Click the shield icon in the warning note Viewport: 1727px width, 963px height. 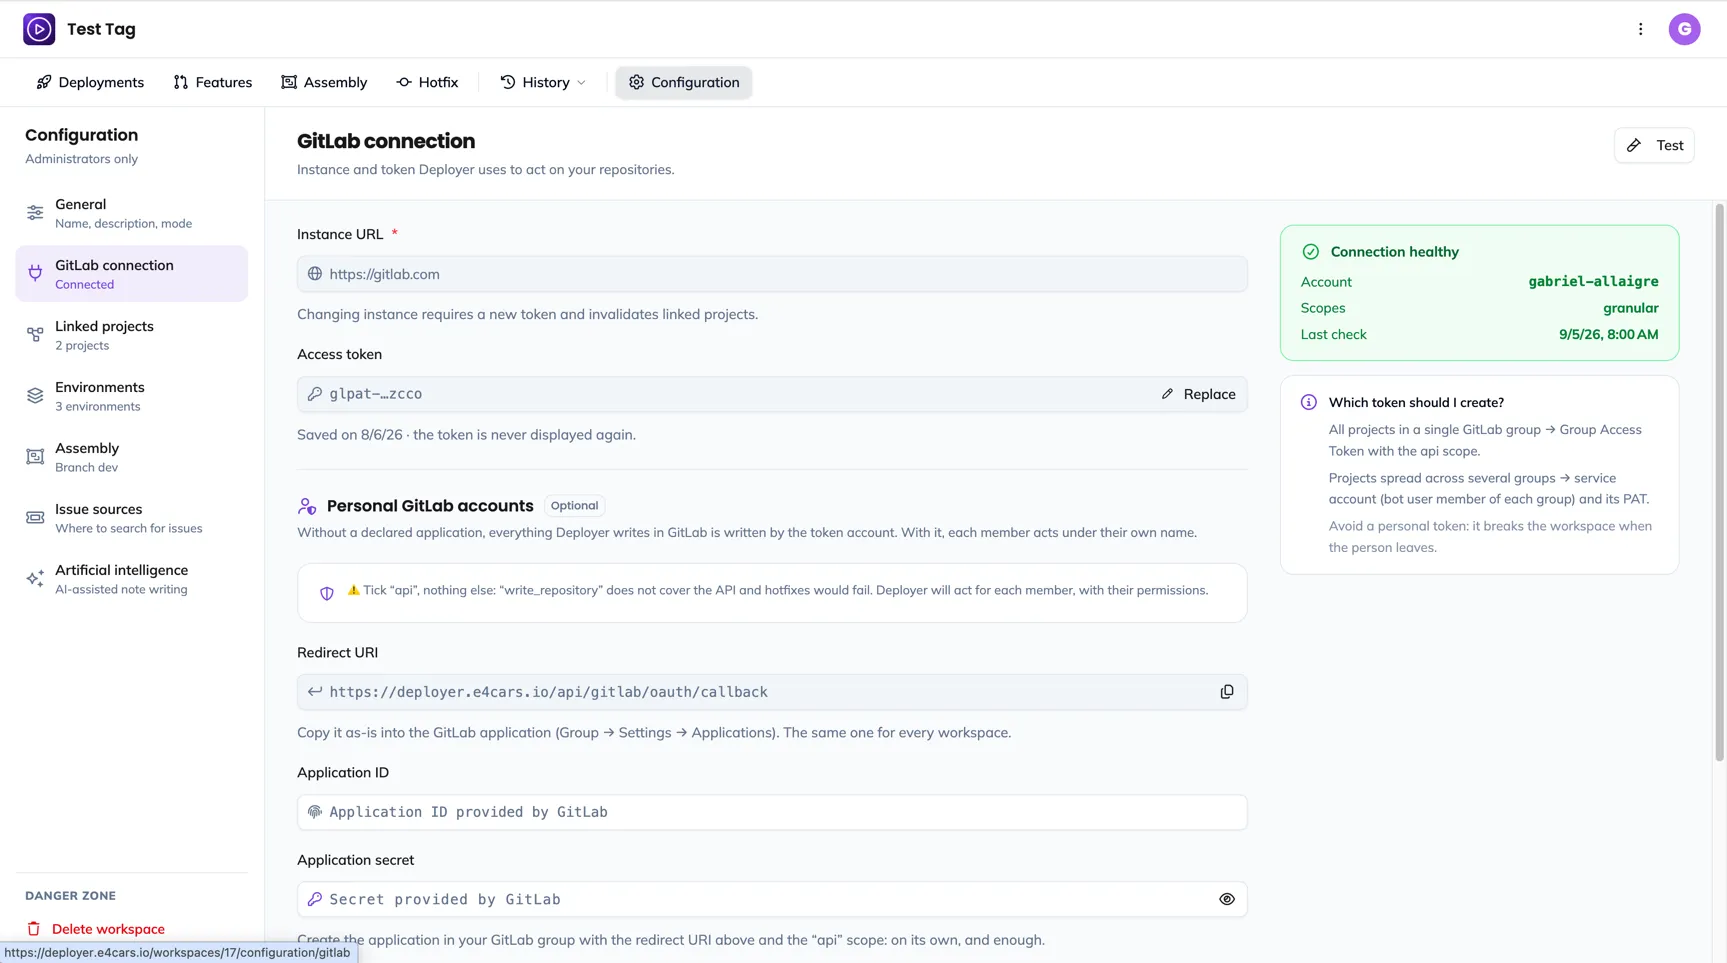pyautogui.click(x=327, y=593)
